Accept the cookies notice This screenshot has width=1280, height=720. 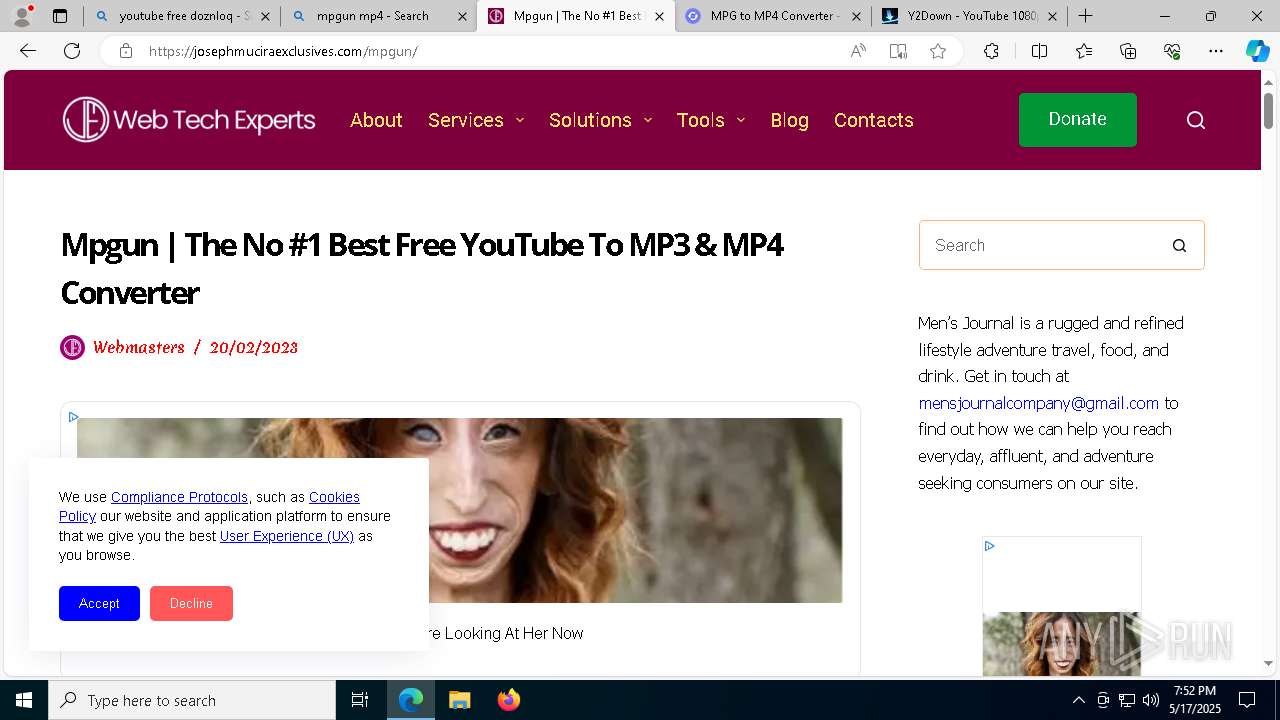click(x=99, y=603)
